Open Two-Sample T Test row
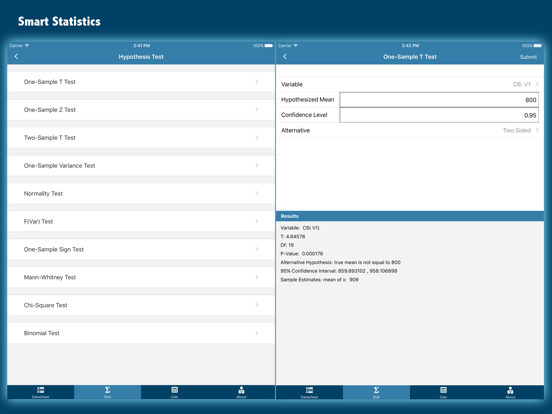Viewport: 552px width, 414px height. 141,138
